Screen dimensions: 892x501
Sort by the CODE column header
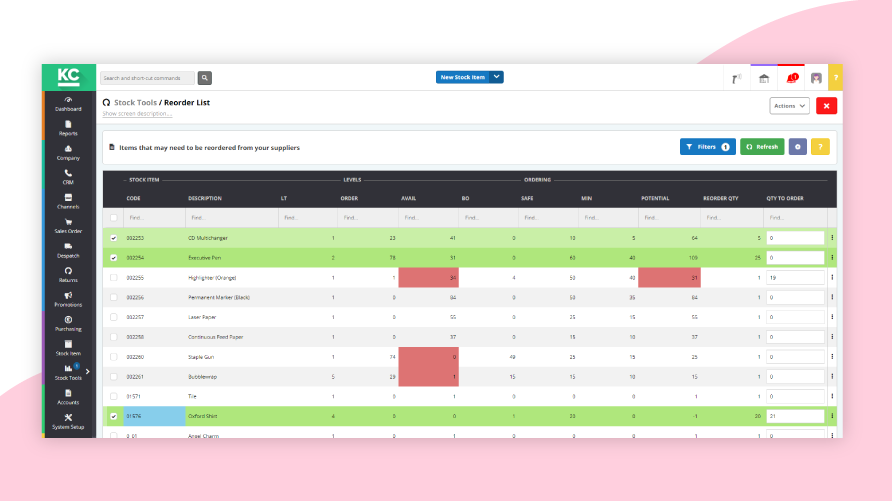coord(133,198)
